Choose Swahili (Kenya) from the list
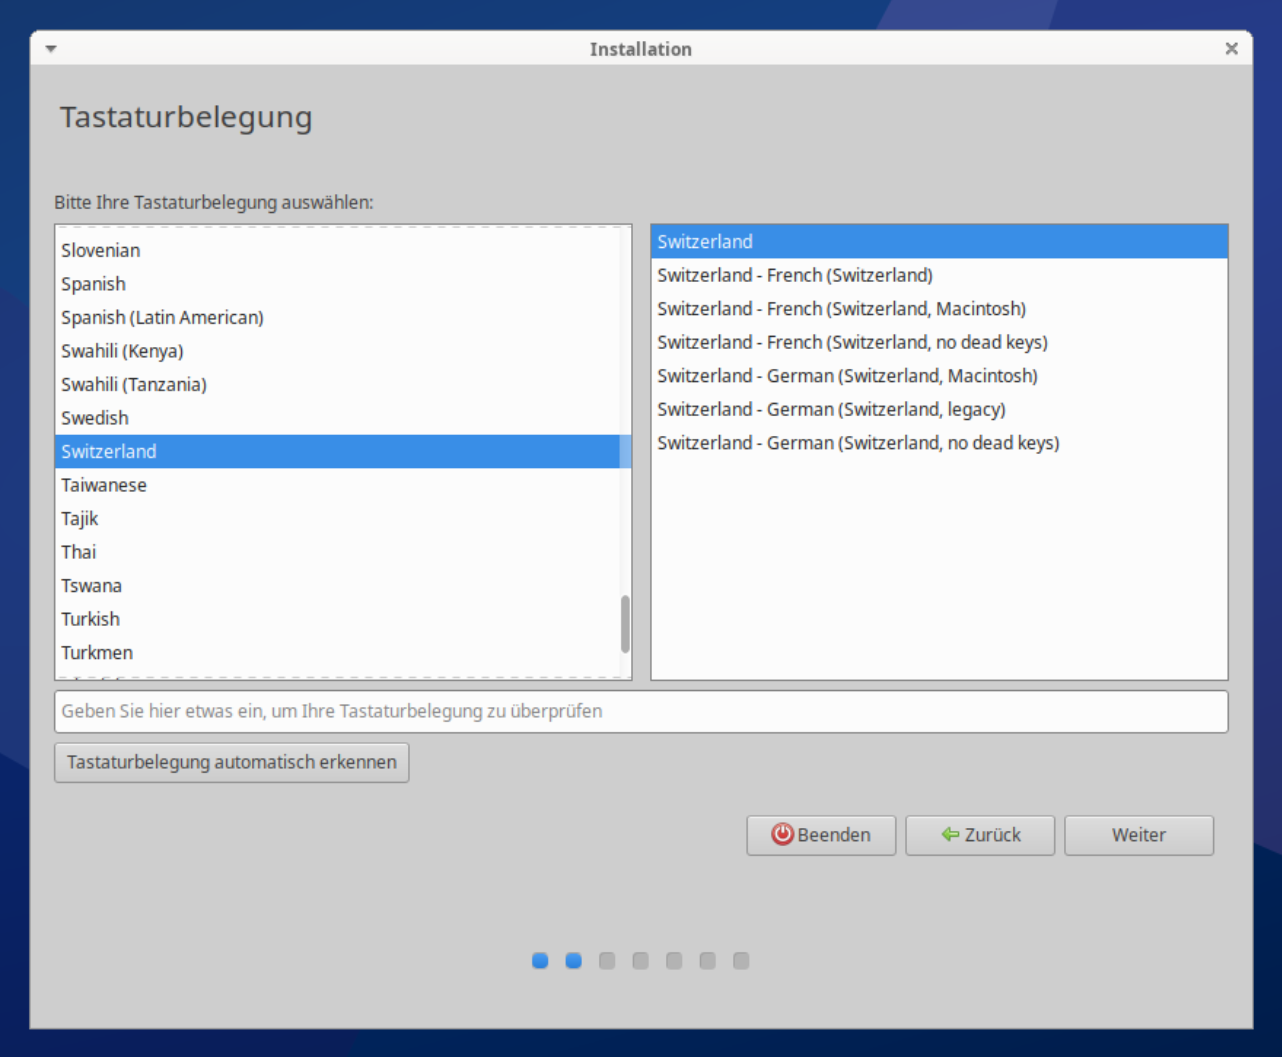Screen dimensions: 1282x1057 tap(122, 351)
